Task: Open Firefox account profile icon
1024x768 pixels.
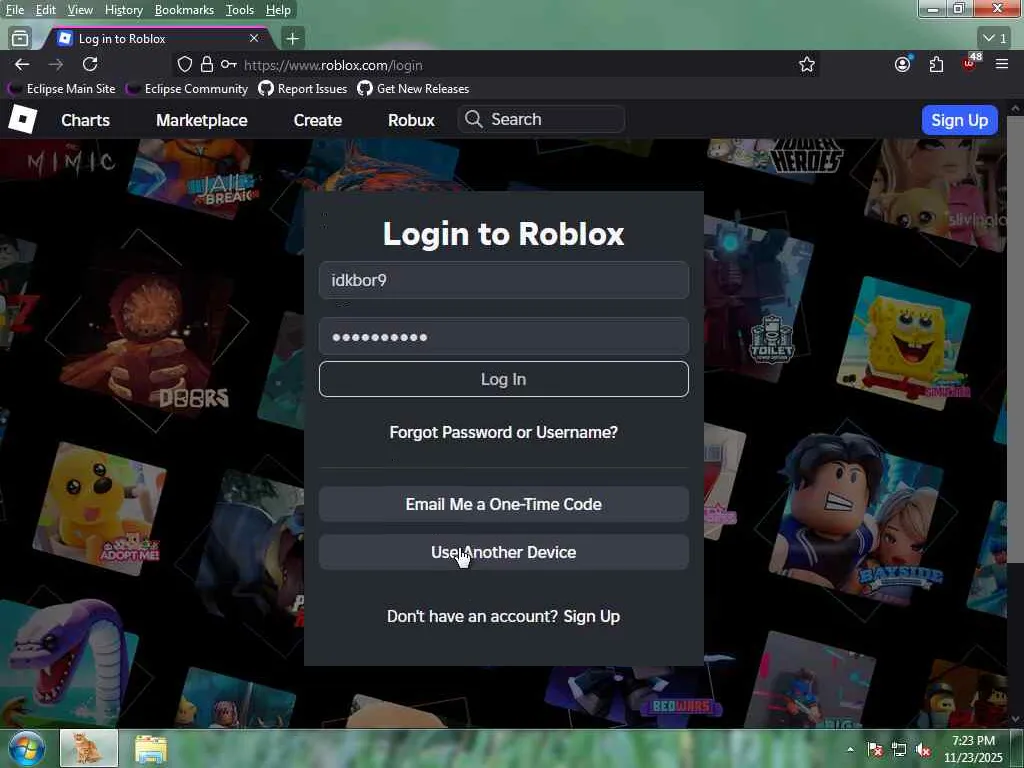Action: (x=903, y=64)
